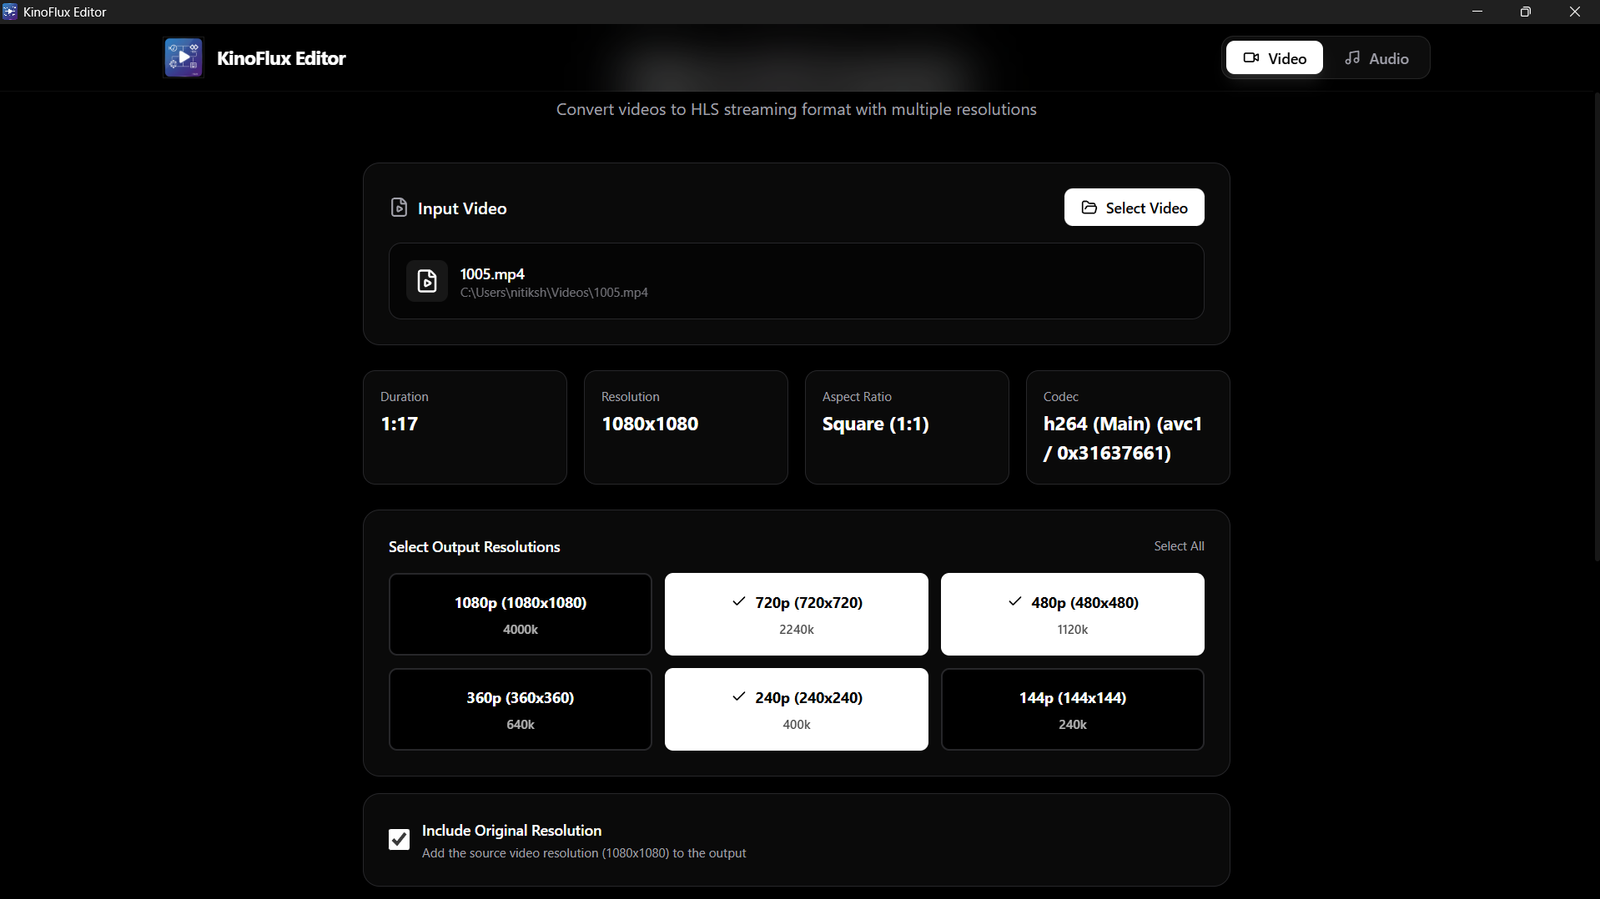Image resolution: width=1600 pixels, height=899 pixels.
Task: Switch to the Video tab
Action: [x=1274, y=58]
